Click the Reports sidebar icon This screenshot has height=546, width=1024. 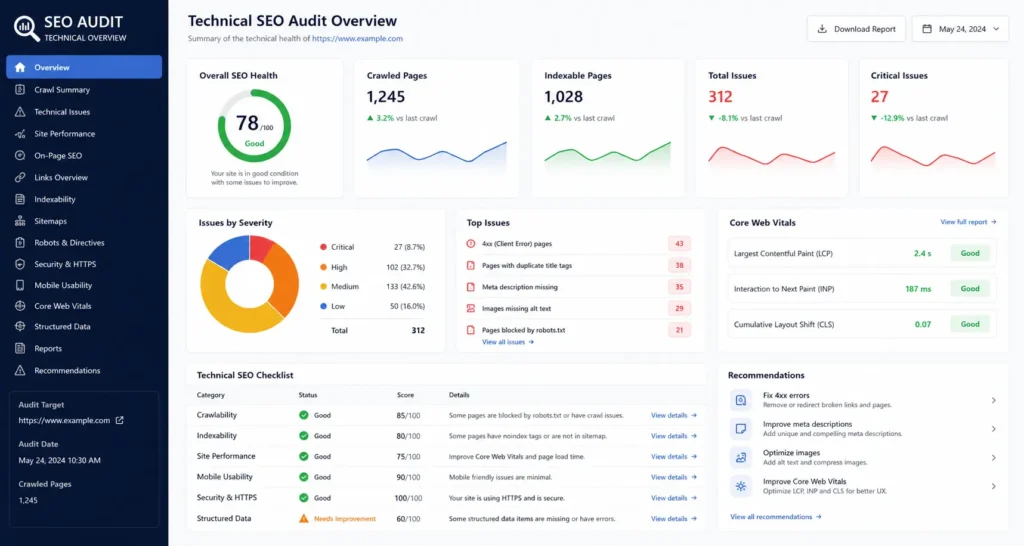click(x=20, y=348)
